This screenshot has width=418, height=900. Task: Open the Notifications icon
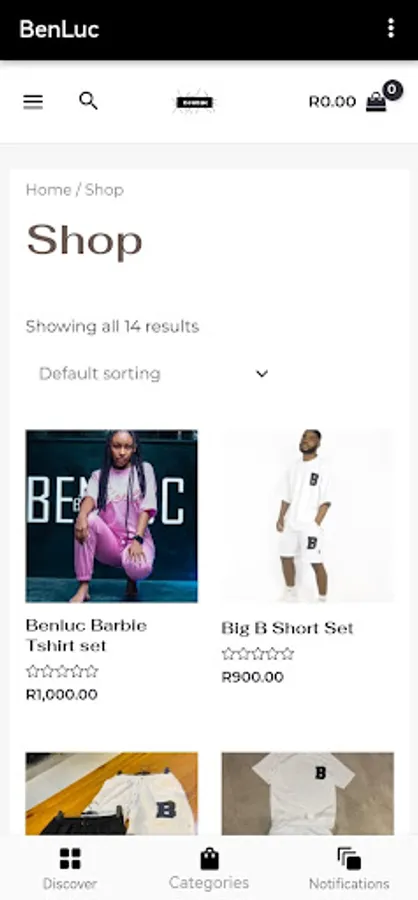[349, 859]
